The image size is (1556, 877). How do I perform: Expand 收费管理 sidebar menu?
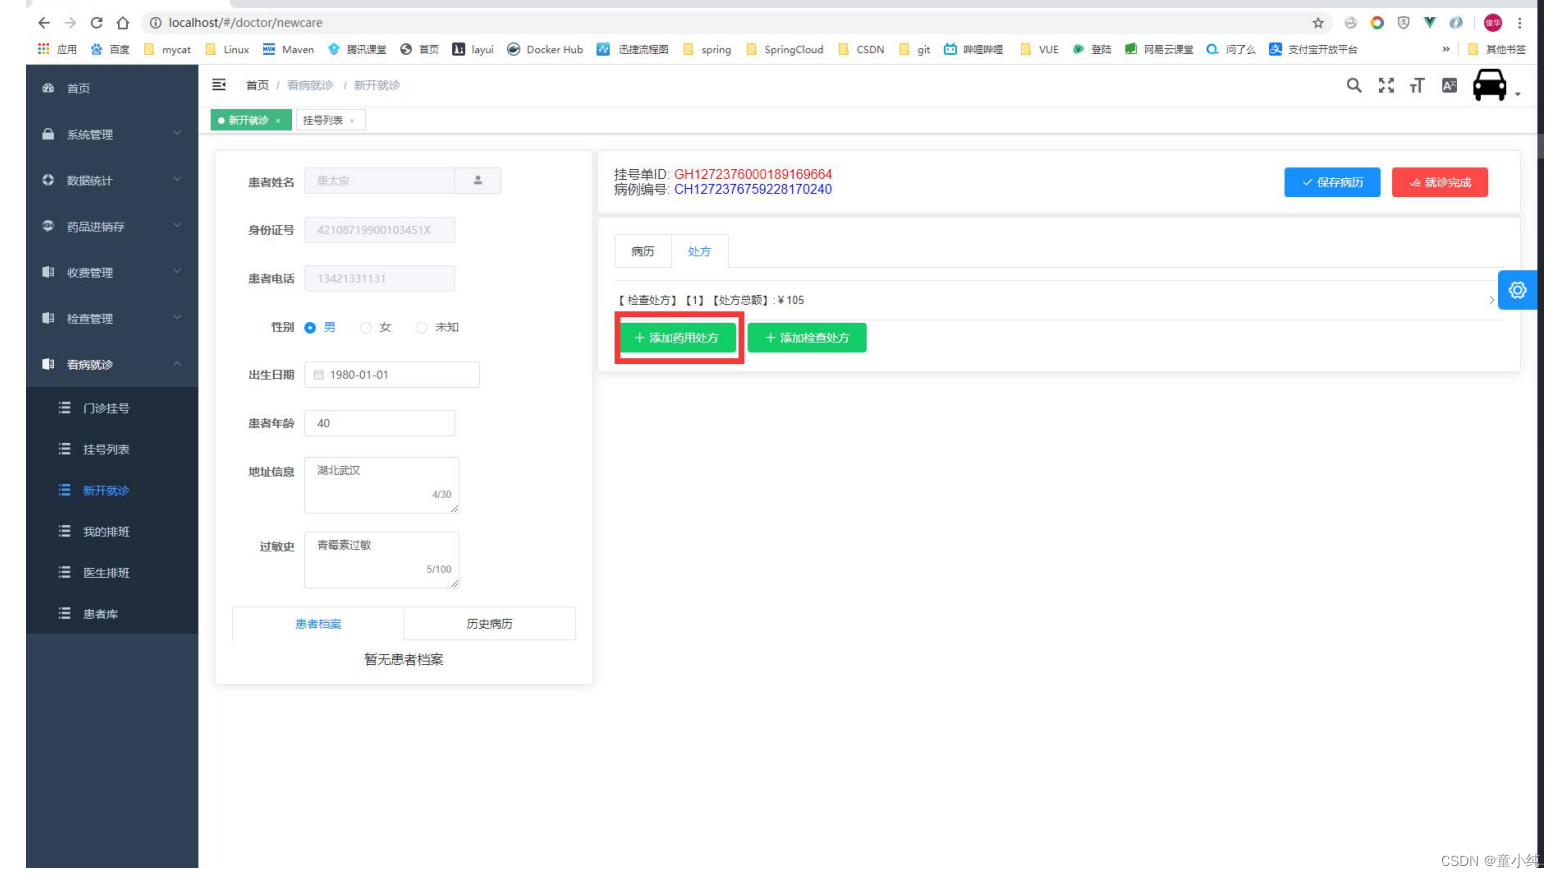pyautogui.click(x=112, y=272)
